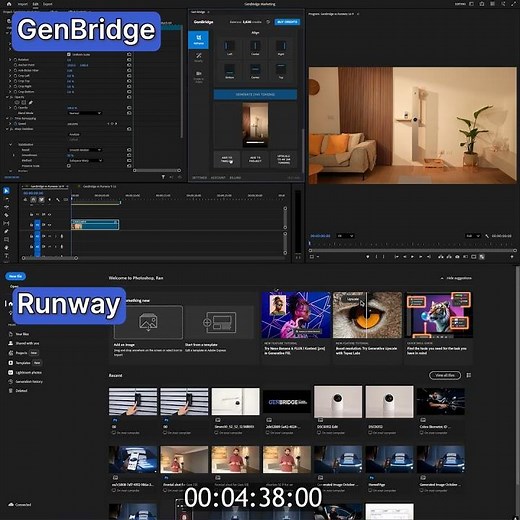Toggle Linked Selection in timeline
520x520 pixels.
(x=41, y=200)
